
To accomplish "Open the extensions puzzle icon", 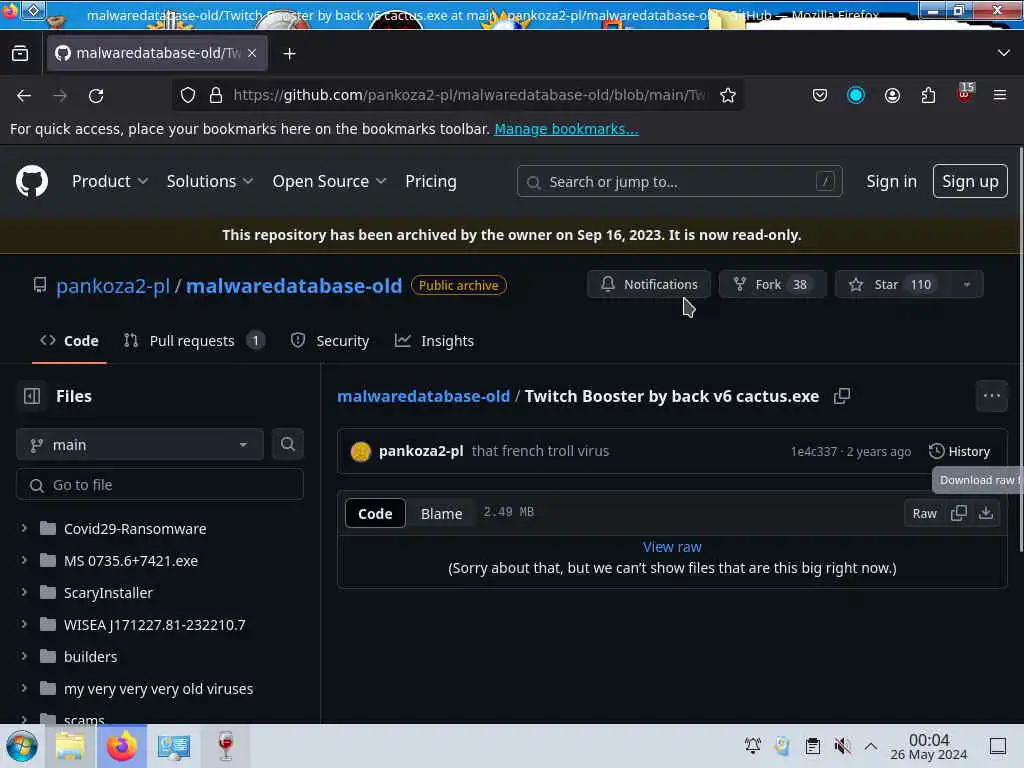I will [x=928, y=95].
